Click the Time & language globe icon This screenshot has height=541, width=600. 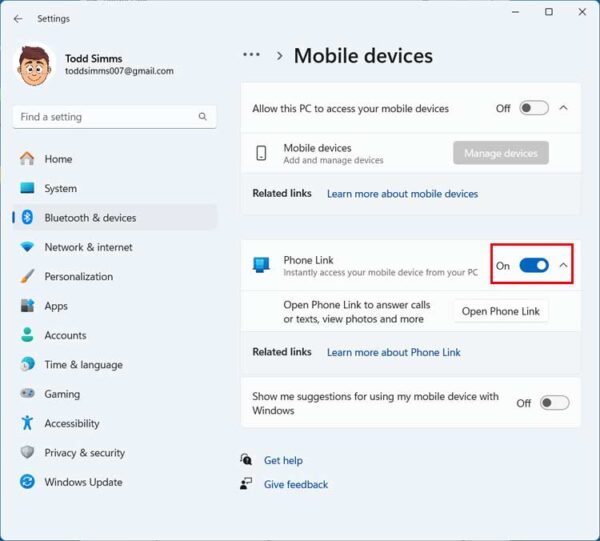[27, 364]
